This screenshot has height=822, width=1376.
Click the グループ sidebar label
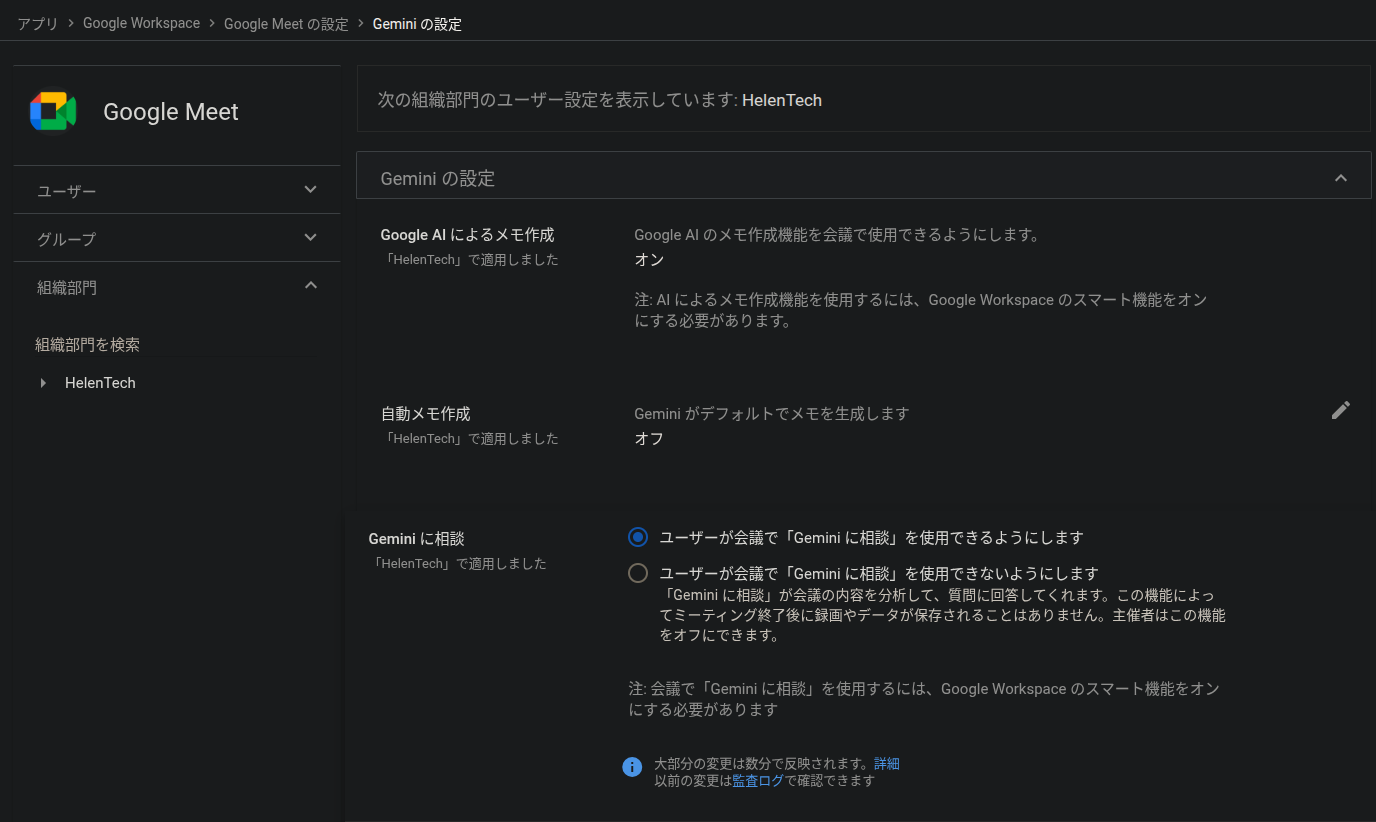(x=67, y=238)
